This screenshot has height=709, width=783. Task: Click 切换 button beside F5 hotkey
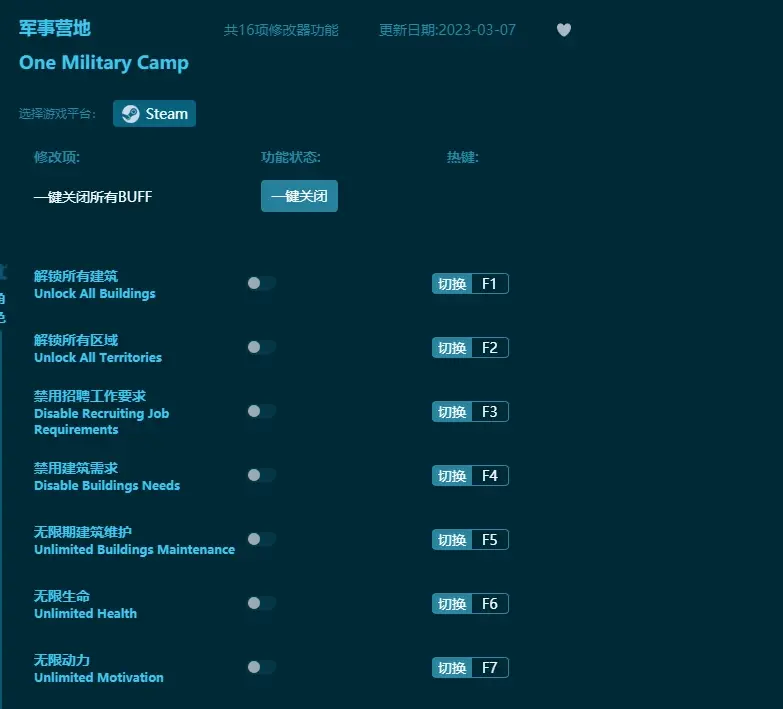tap(452, 539)
